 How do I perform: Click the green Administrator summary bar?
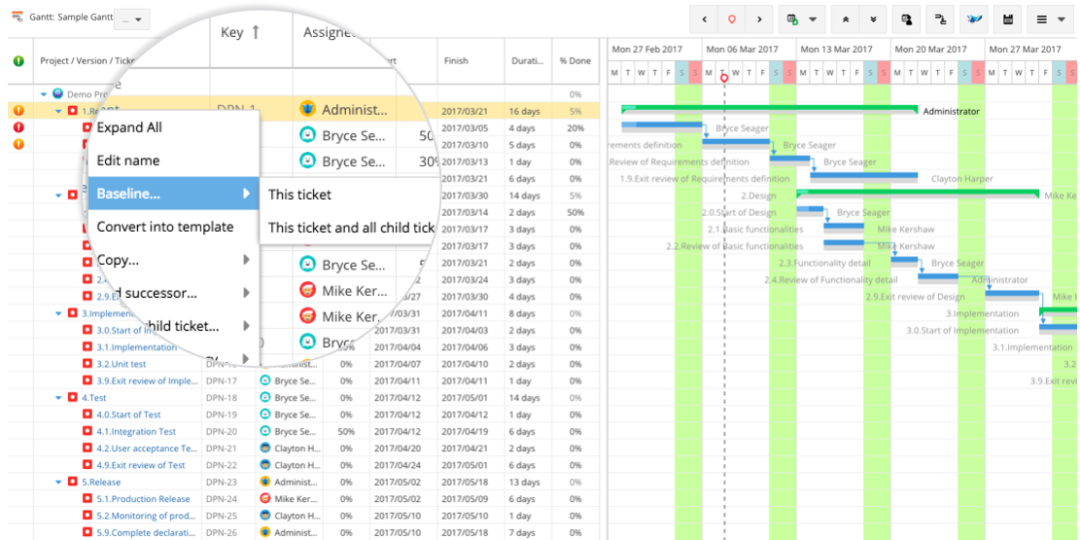tap(769, 109)
